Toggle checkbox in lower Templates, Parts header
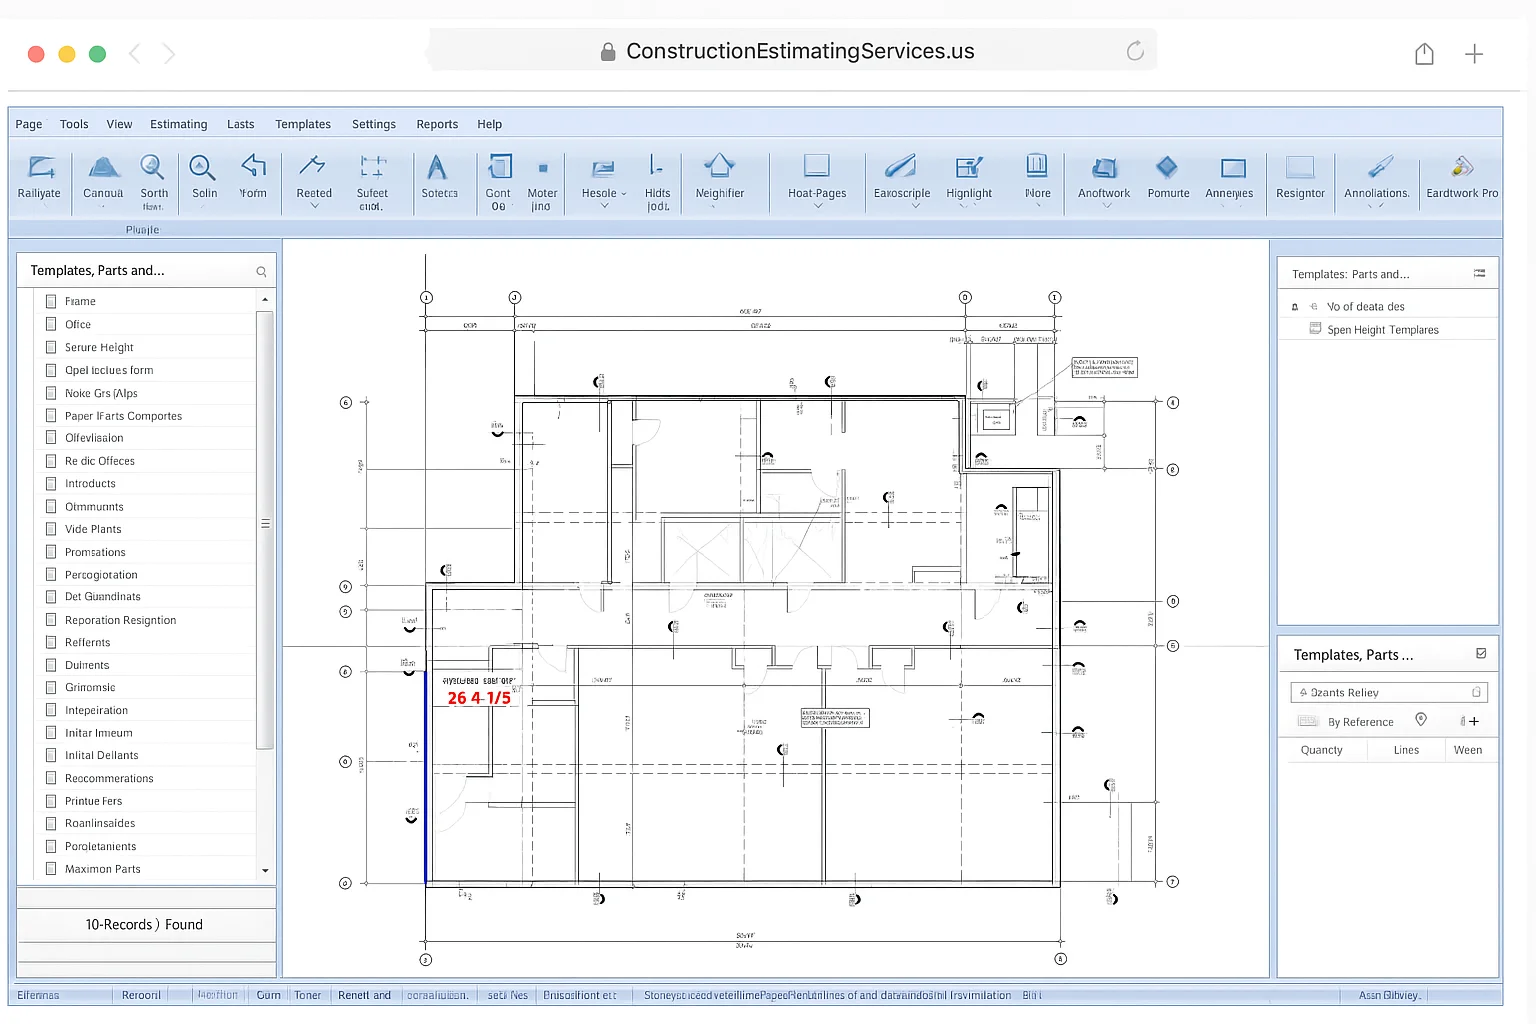 pyautogui.click(x=1481, y=654)
